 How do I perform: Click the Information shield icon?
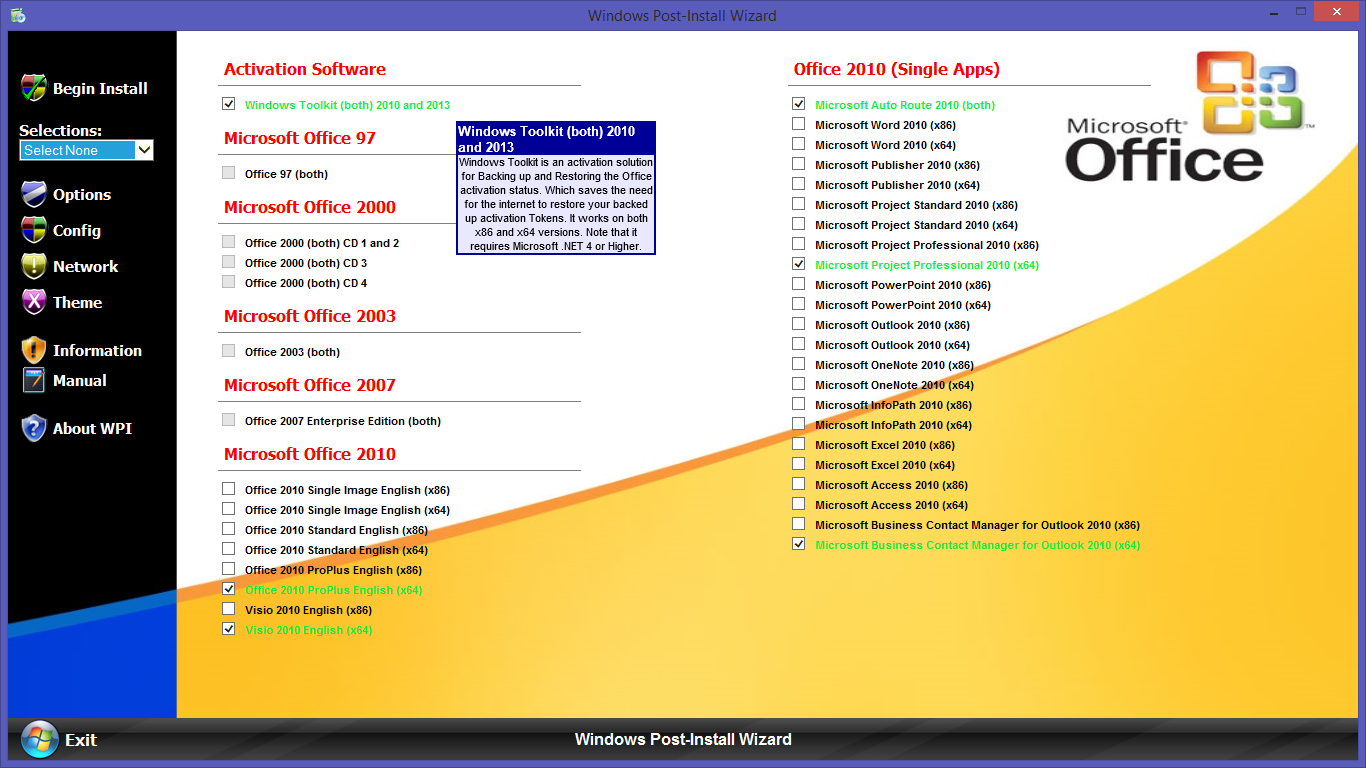(x=31, y=350)
